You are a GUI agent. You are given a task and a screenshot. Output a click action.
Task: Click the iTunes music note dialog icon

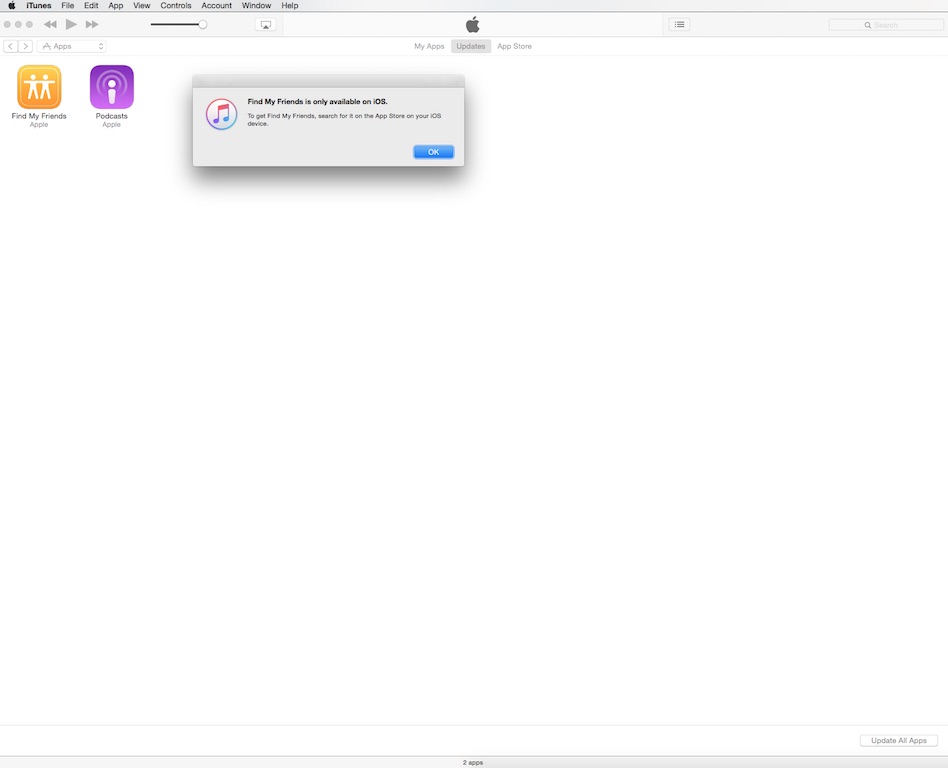pyautogui.click(x=221, y=114)
